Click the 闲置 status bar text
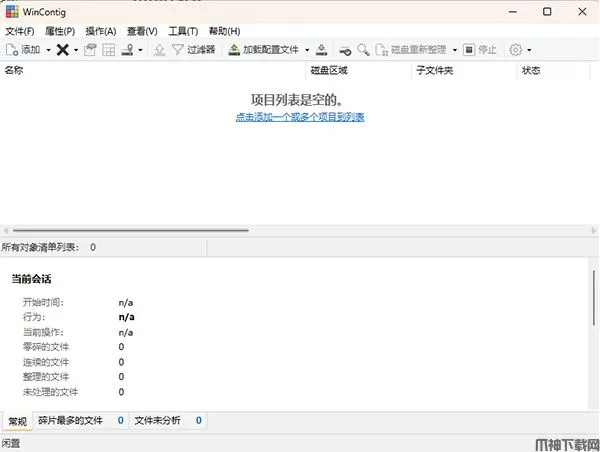 click(x=11, y=444)
